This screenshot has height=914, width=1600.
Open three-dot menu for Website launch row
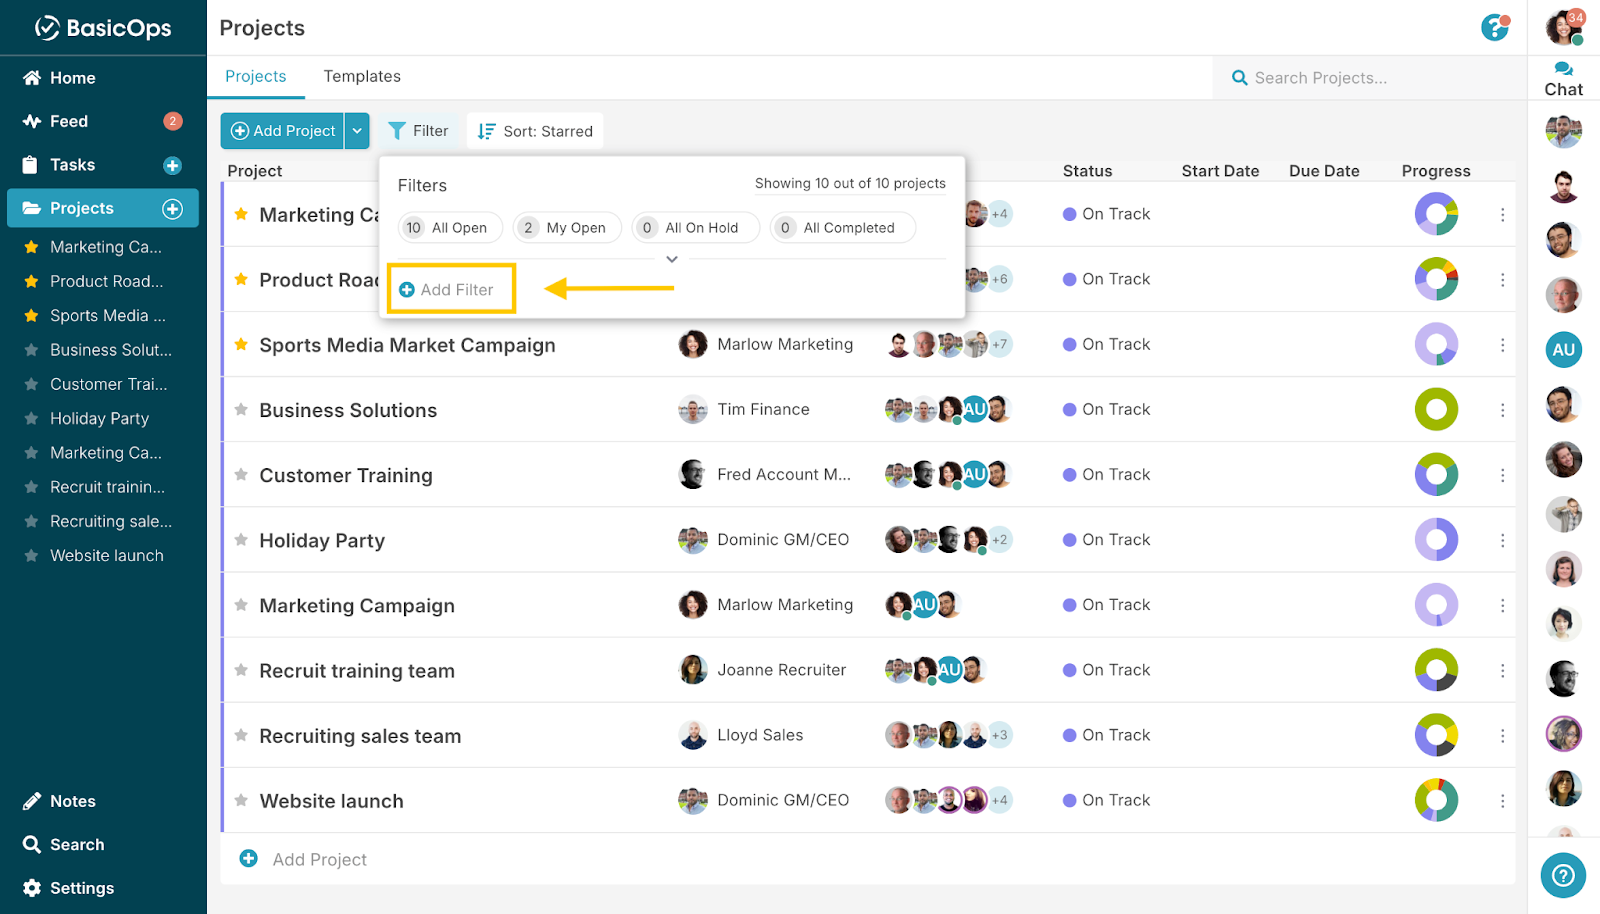[1502, 800]
